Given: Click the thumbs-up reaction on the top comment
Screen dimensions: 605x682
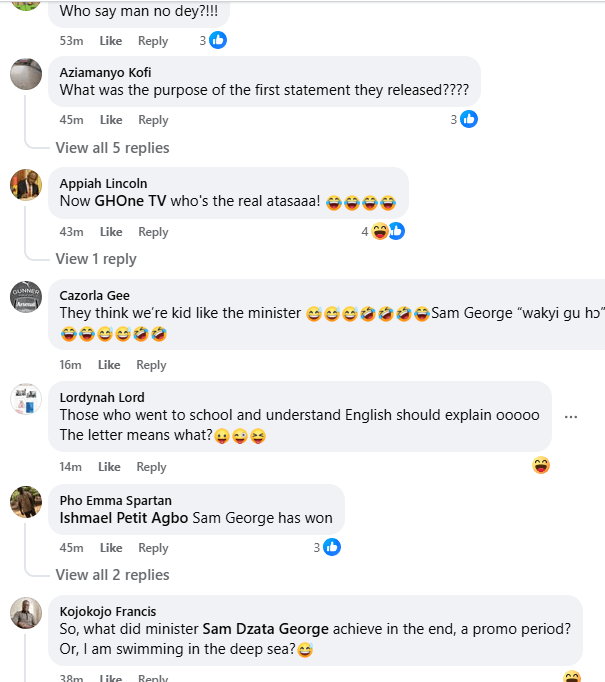Looking at the screenshot, I should point(217,40).
